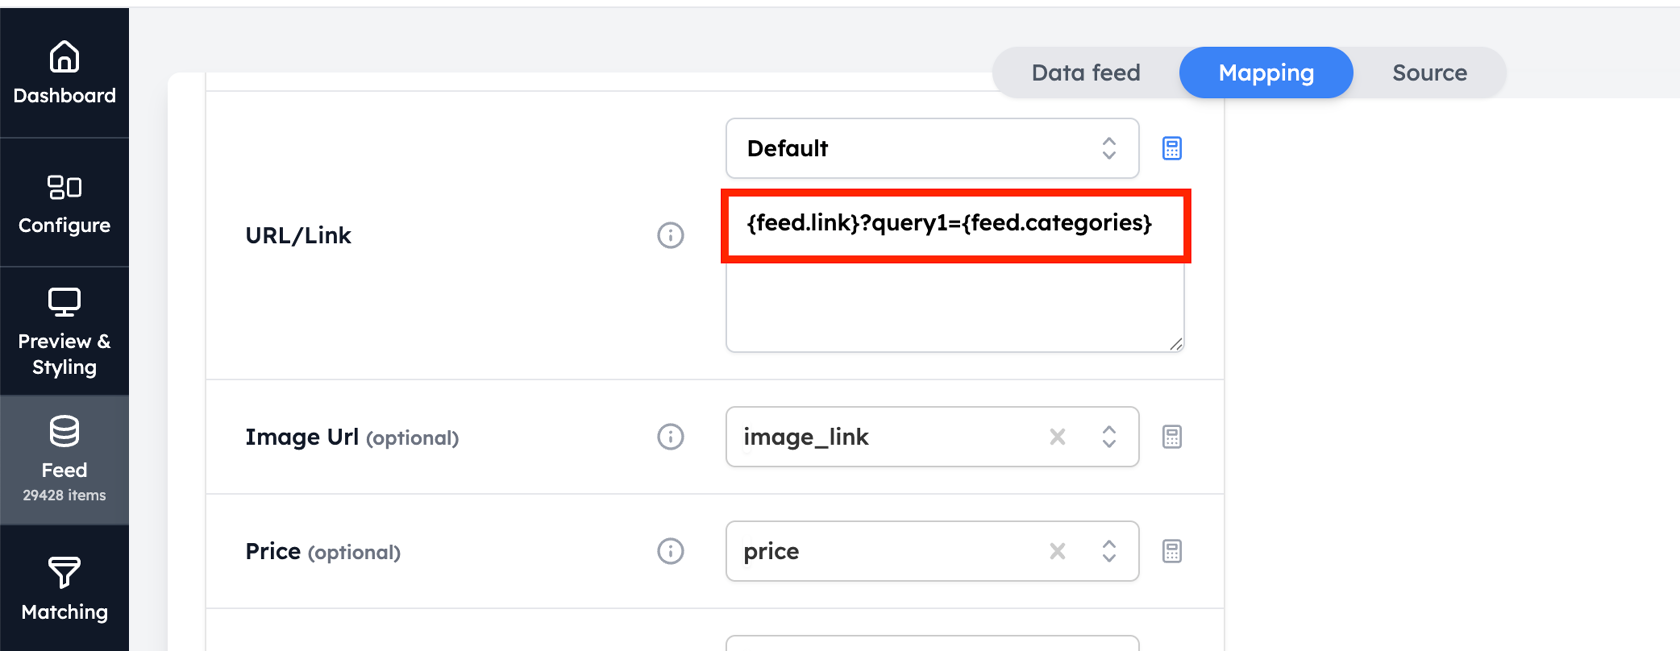Open the Dashboard home icon
The width and height of the screenshot is (1680, 651).
click(x=64, y=57)
